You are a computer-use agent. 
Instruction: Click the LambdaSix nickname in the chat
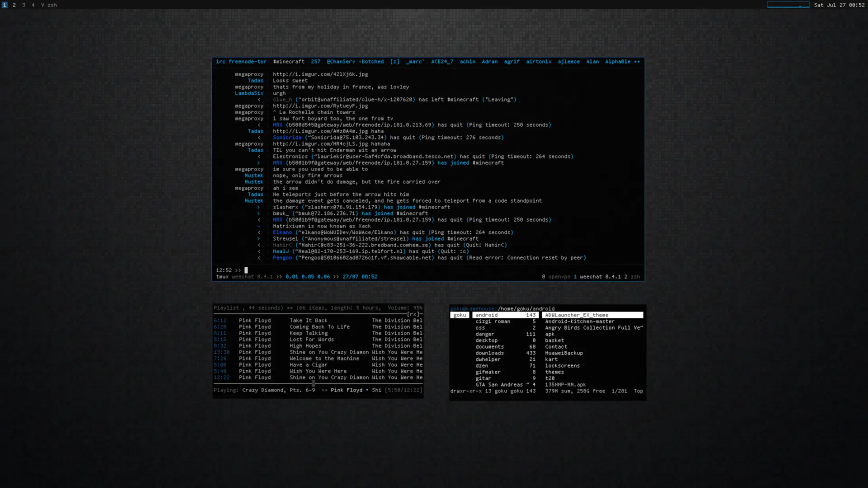249,93
